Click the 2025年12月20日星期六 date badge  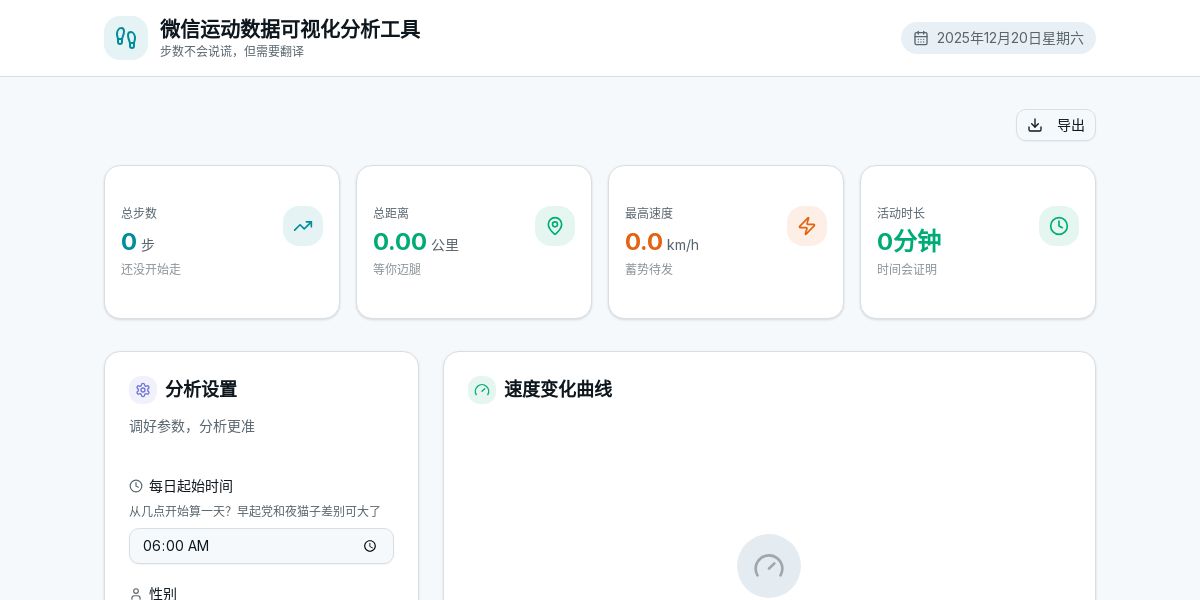coord(998,38)
